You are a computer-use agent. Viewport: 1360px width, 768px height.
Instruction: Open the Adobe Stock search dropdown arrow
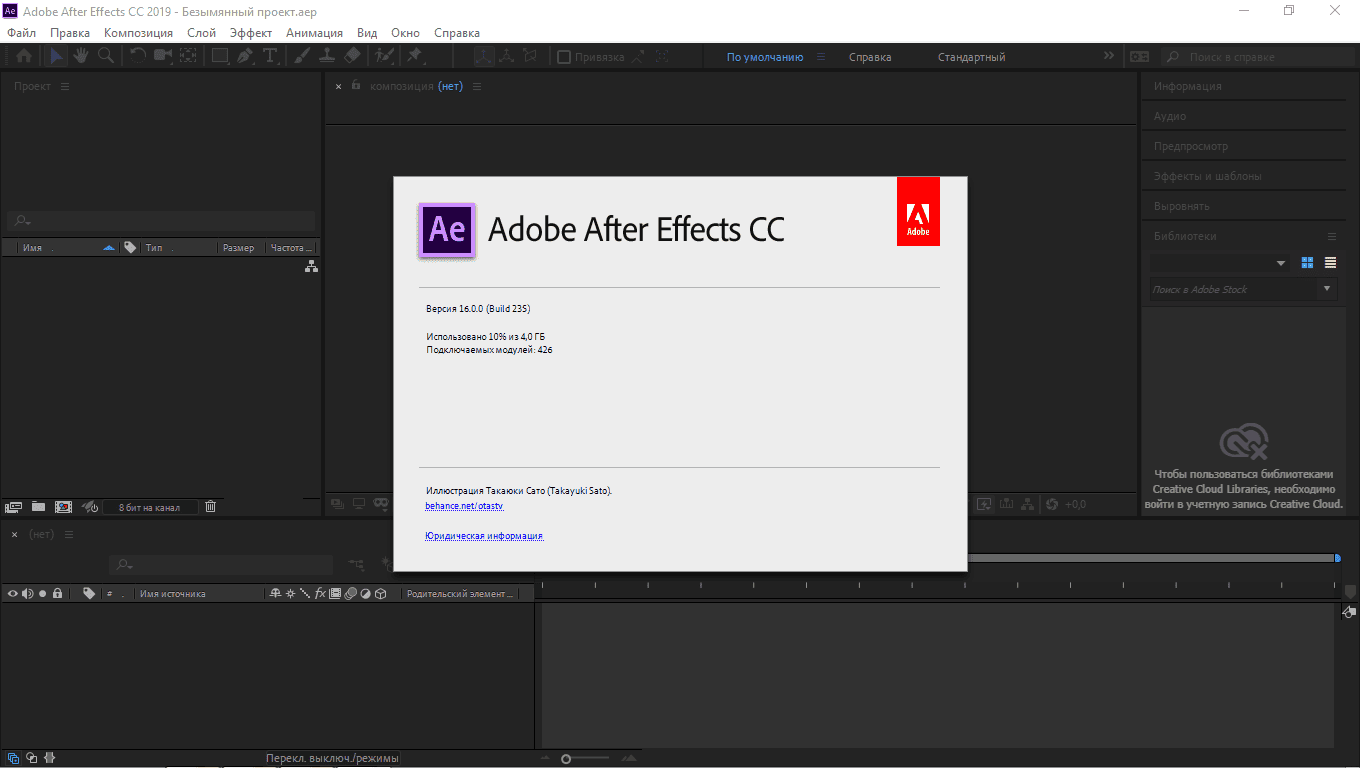(x=1328, y=289)
